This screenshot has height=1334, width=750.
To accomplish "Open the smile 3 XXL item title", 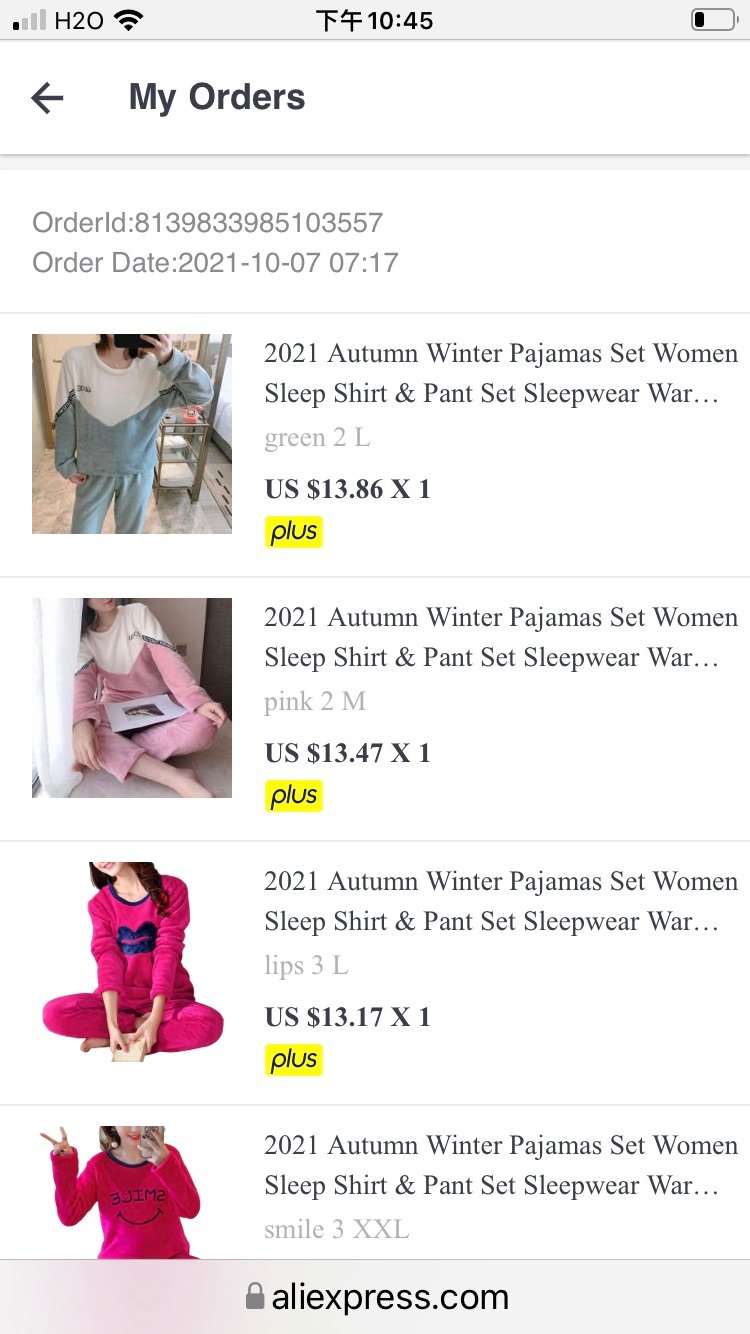I will 500,1165.
